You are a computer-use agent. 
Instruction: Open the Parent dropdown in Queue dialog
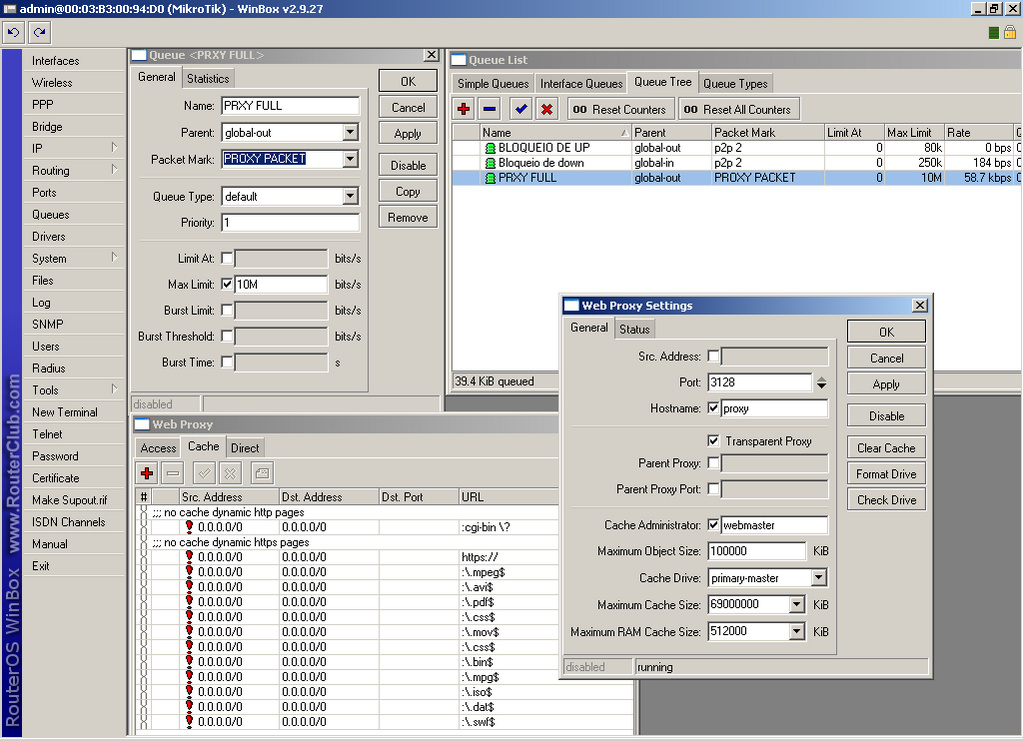click(x=350, y=132)
